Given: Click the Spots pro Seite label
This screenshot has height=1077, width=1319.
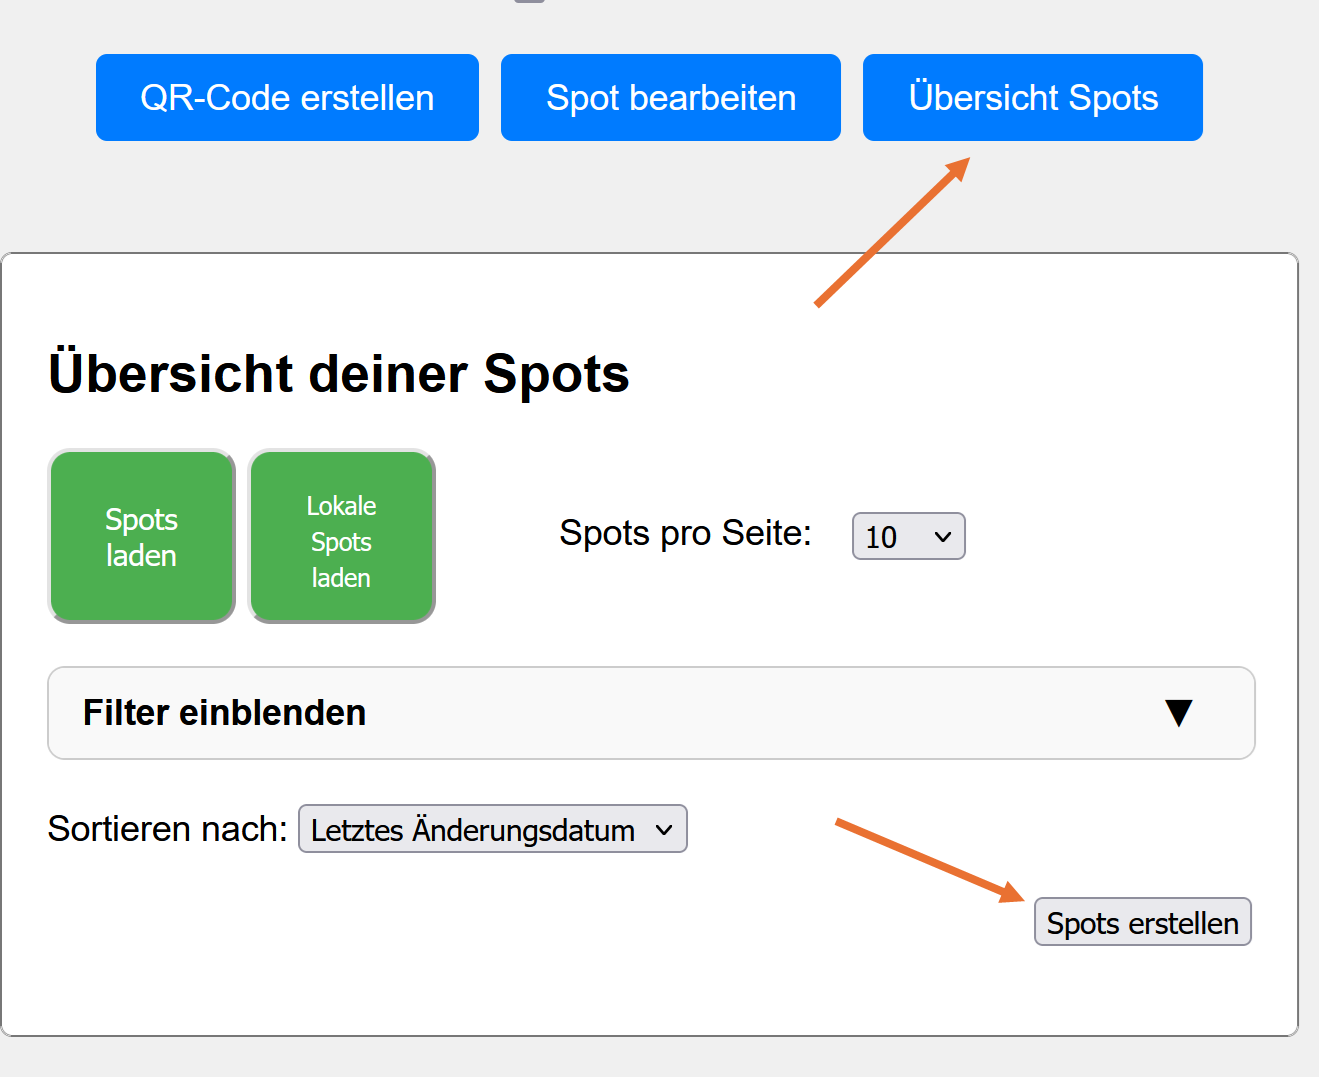Looking at the screenshot, I should click(685, 533).
